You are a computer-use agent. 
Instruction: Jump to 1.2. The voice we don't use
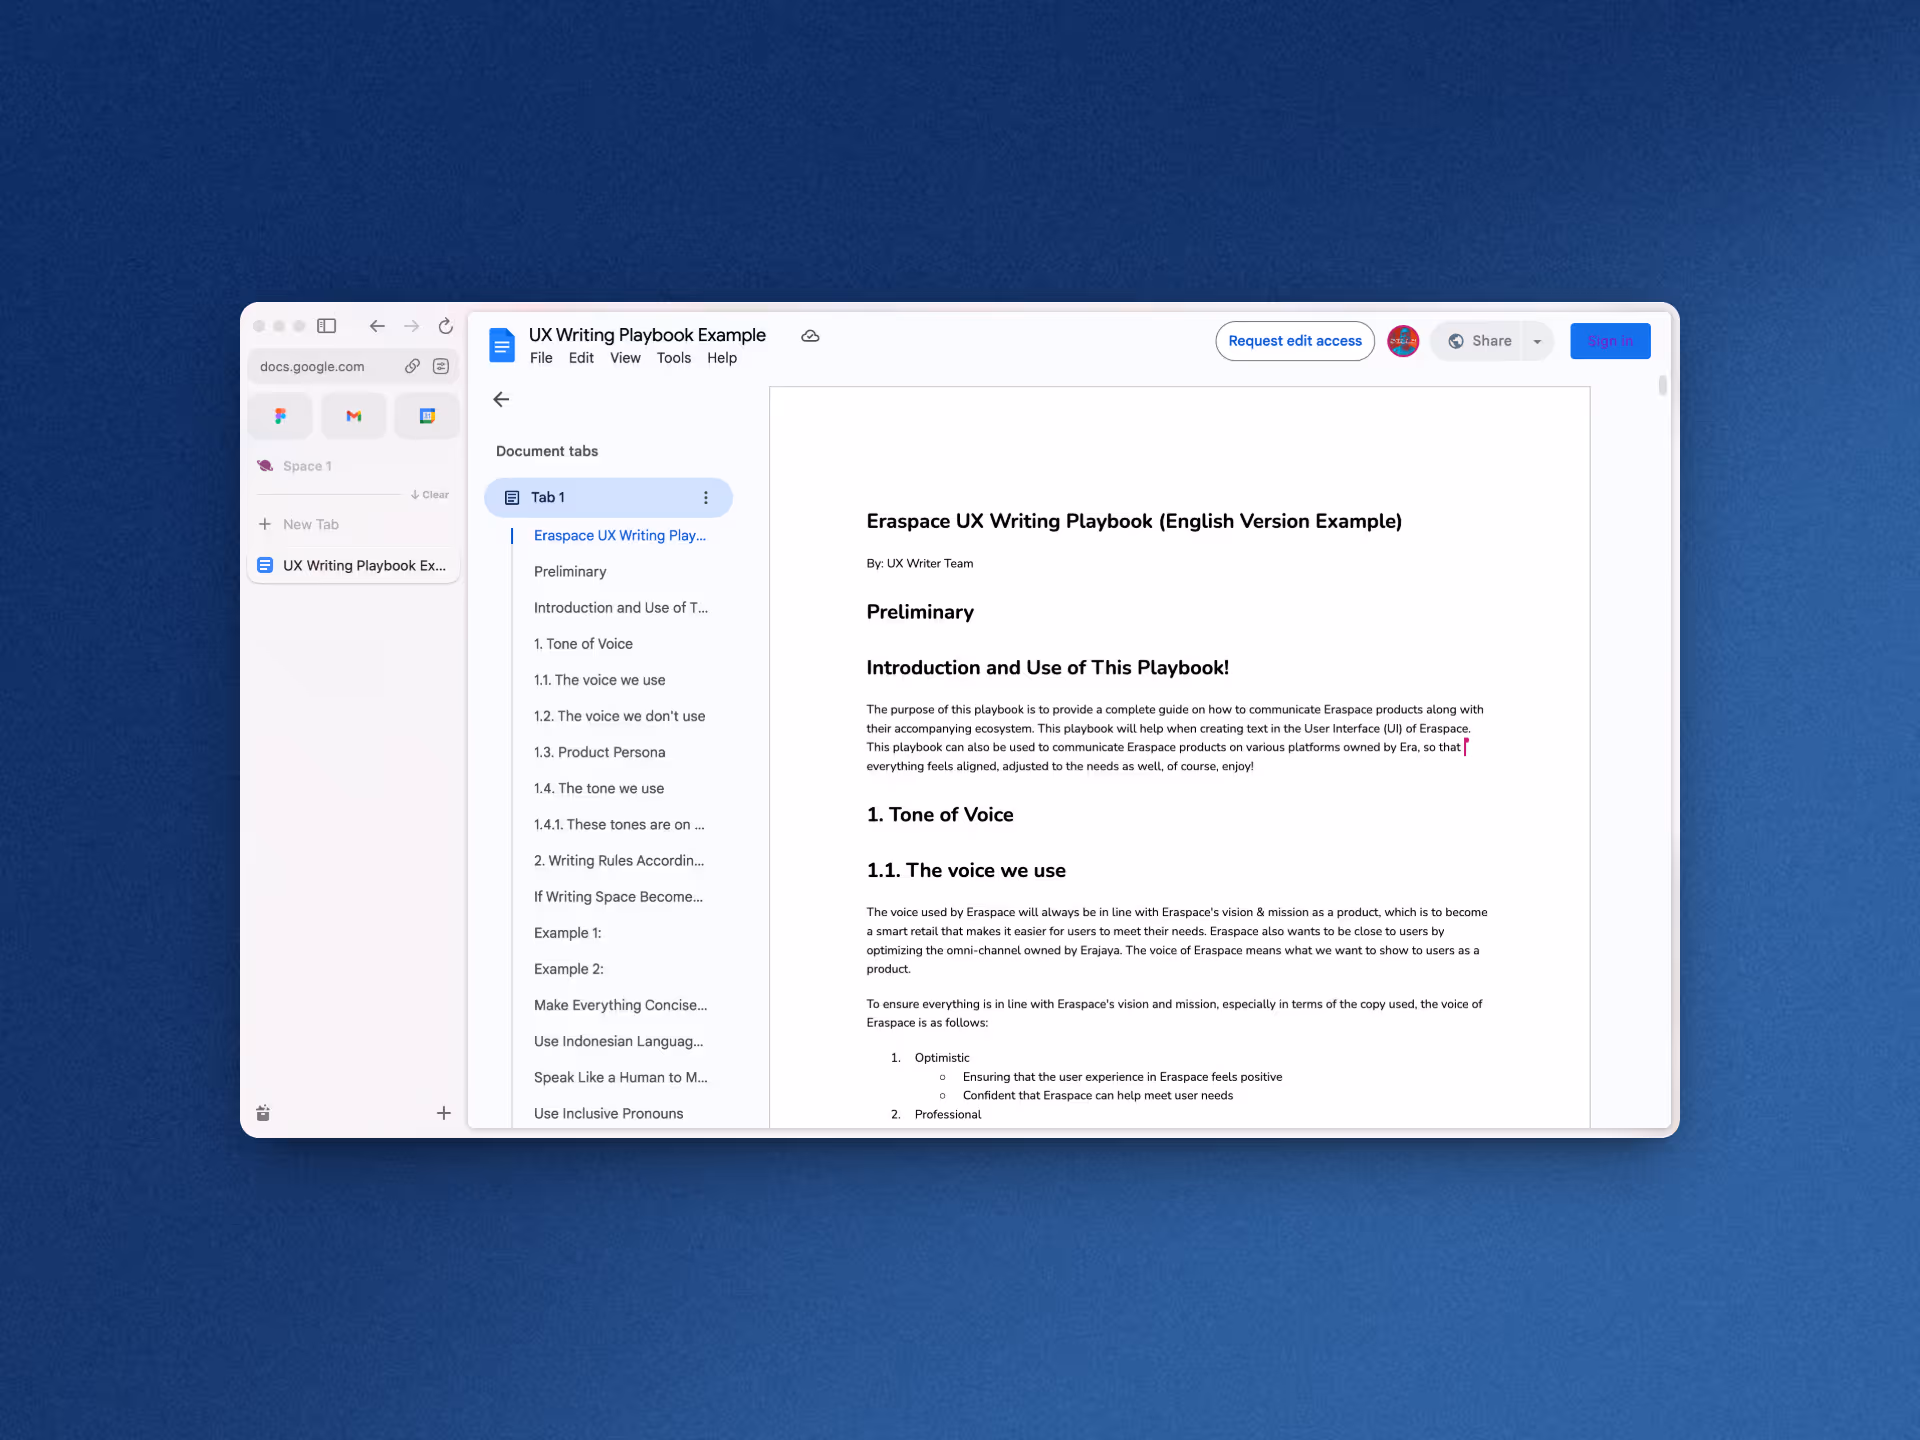[x=619, y=716]
